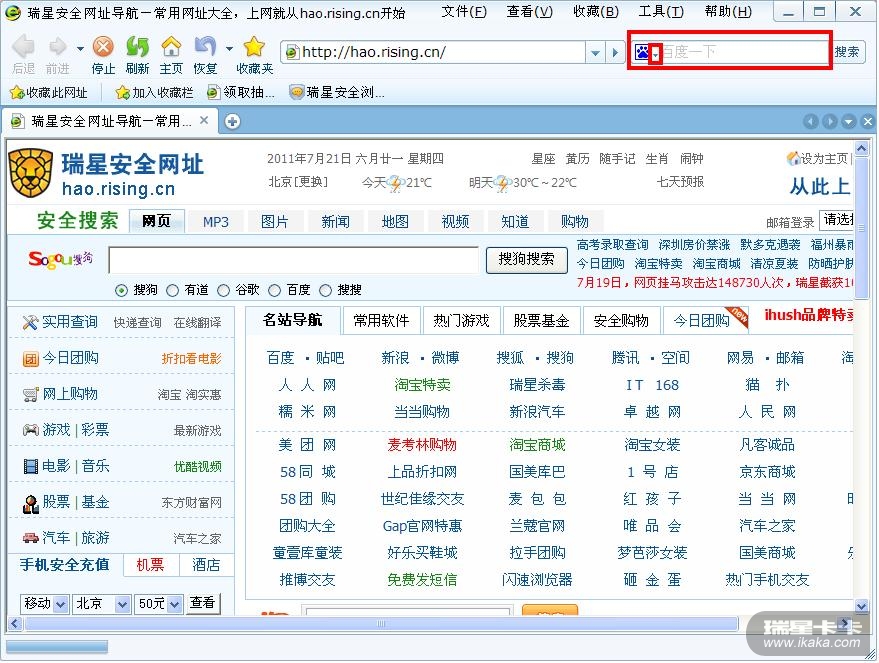The width and height of the screenshot is (879, 663).
Task: Open the 工具(T) menu
Action: 661,12
